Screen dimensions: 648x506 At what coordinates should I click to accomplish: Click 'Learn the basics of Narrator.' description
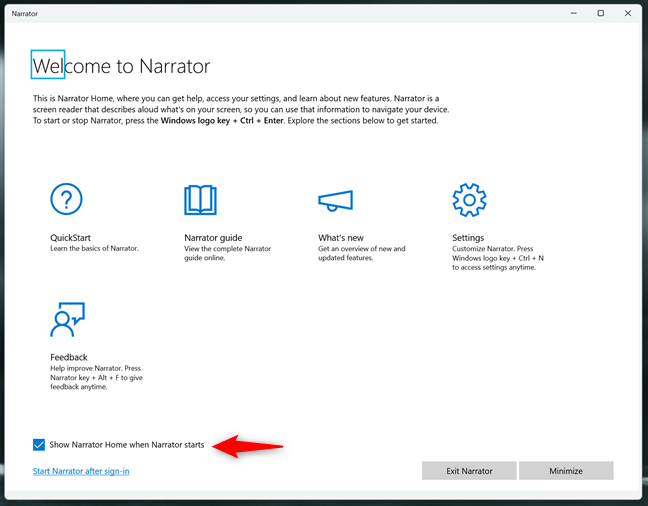pos(94,248)
